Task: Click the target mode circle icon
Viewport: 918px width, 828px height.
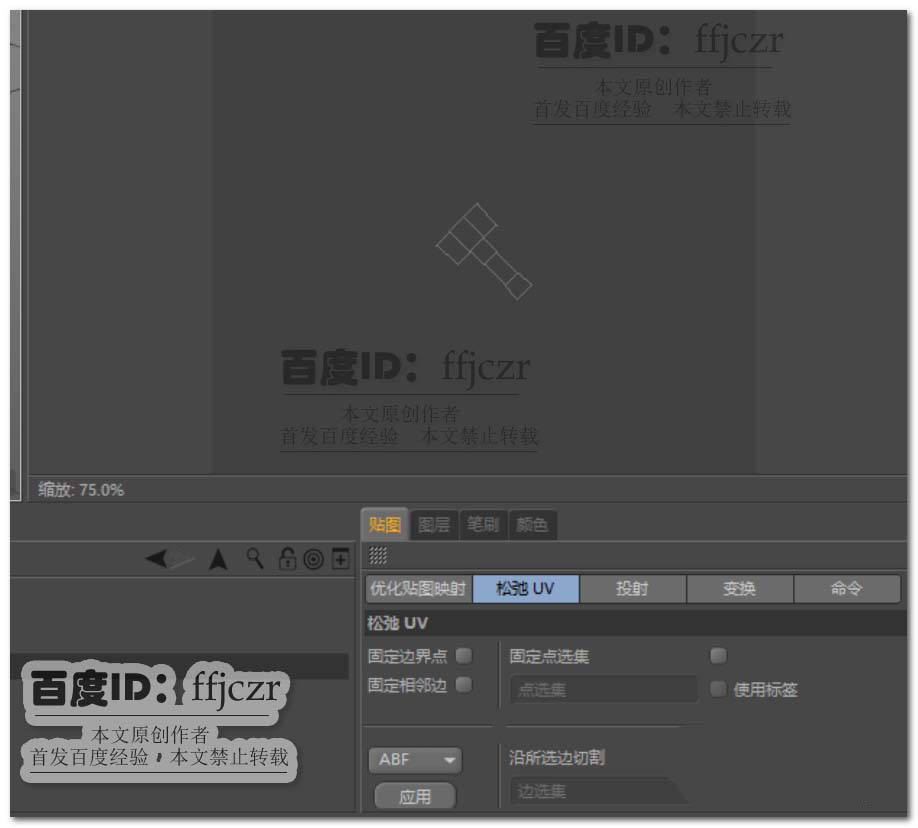Action: click(314, 559)
